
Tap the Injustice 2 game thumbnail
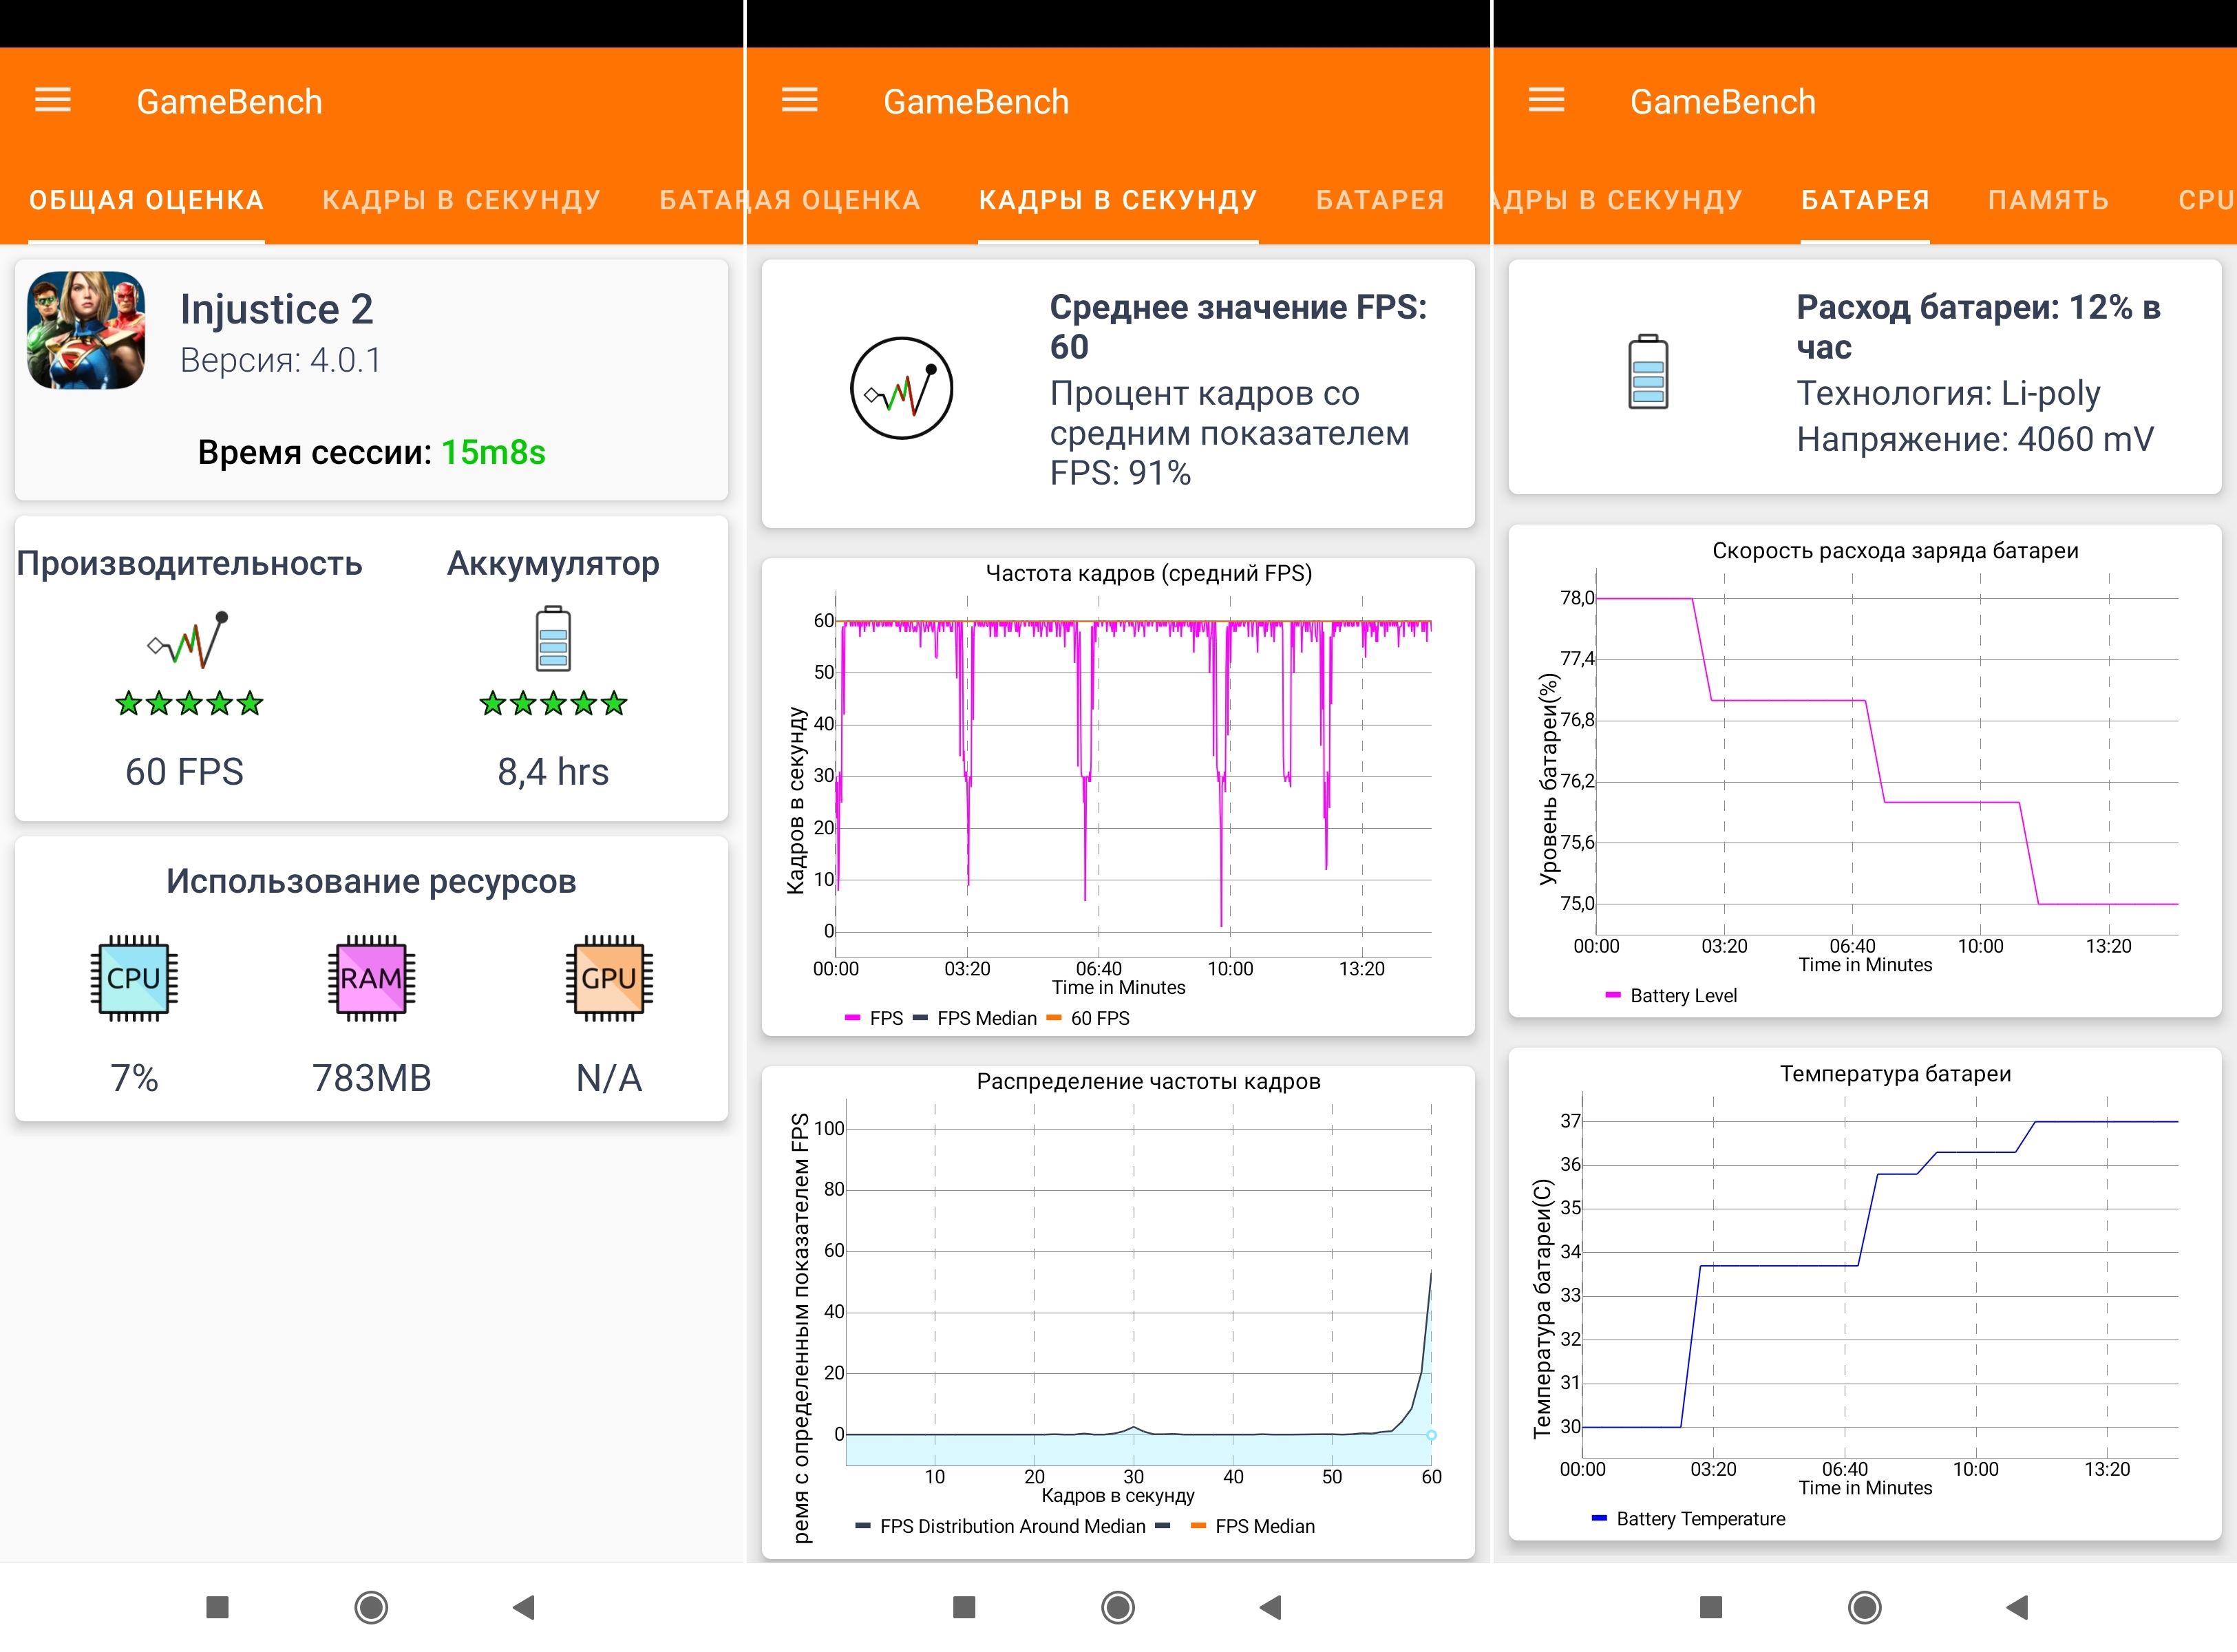point(86,330)
